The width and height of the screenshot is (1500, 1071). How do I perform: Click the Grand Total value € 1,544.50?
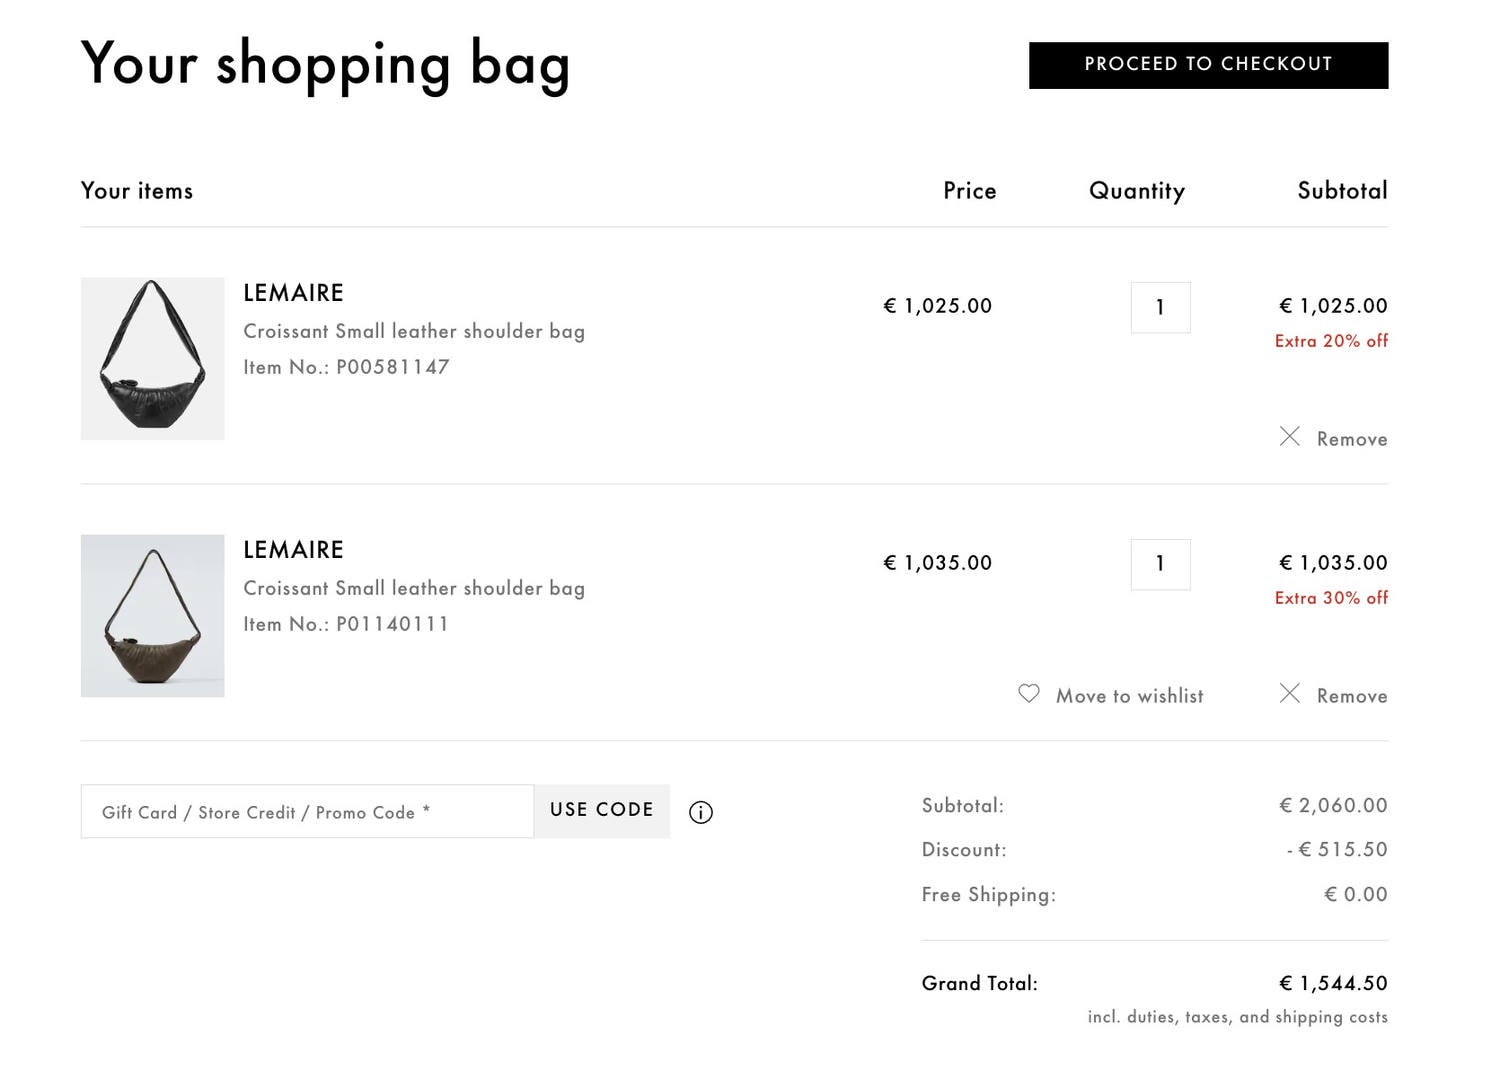(1333, 983)
